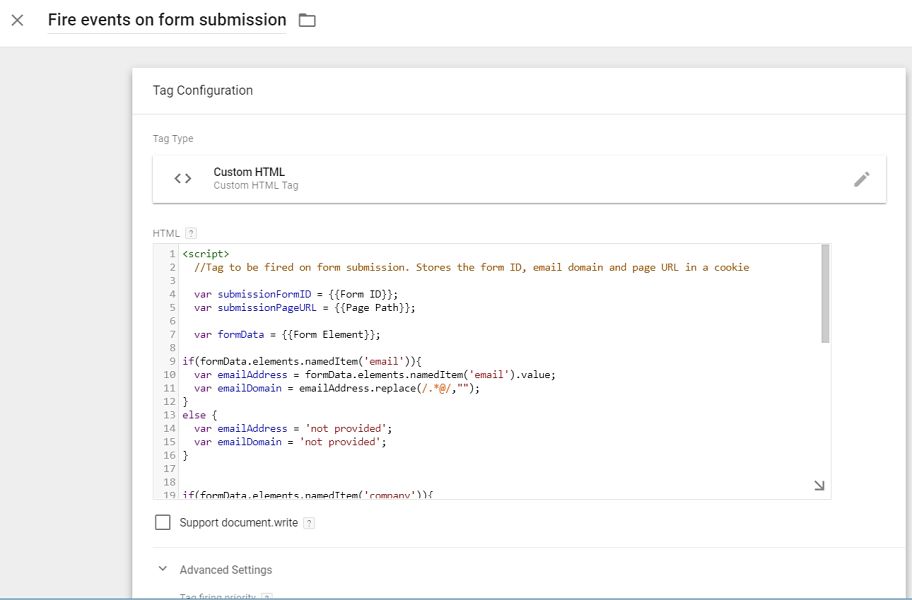This screenshot has height=600, width=912.
Task: Place cursor on the <script> opening line
Action: [206, 254]
